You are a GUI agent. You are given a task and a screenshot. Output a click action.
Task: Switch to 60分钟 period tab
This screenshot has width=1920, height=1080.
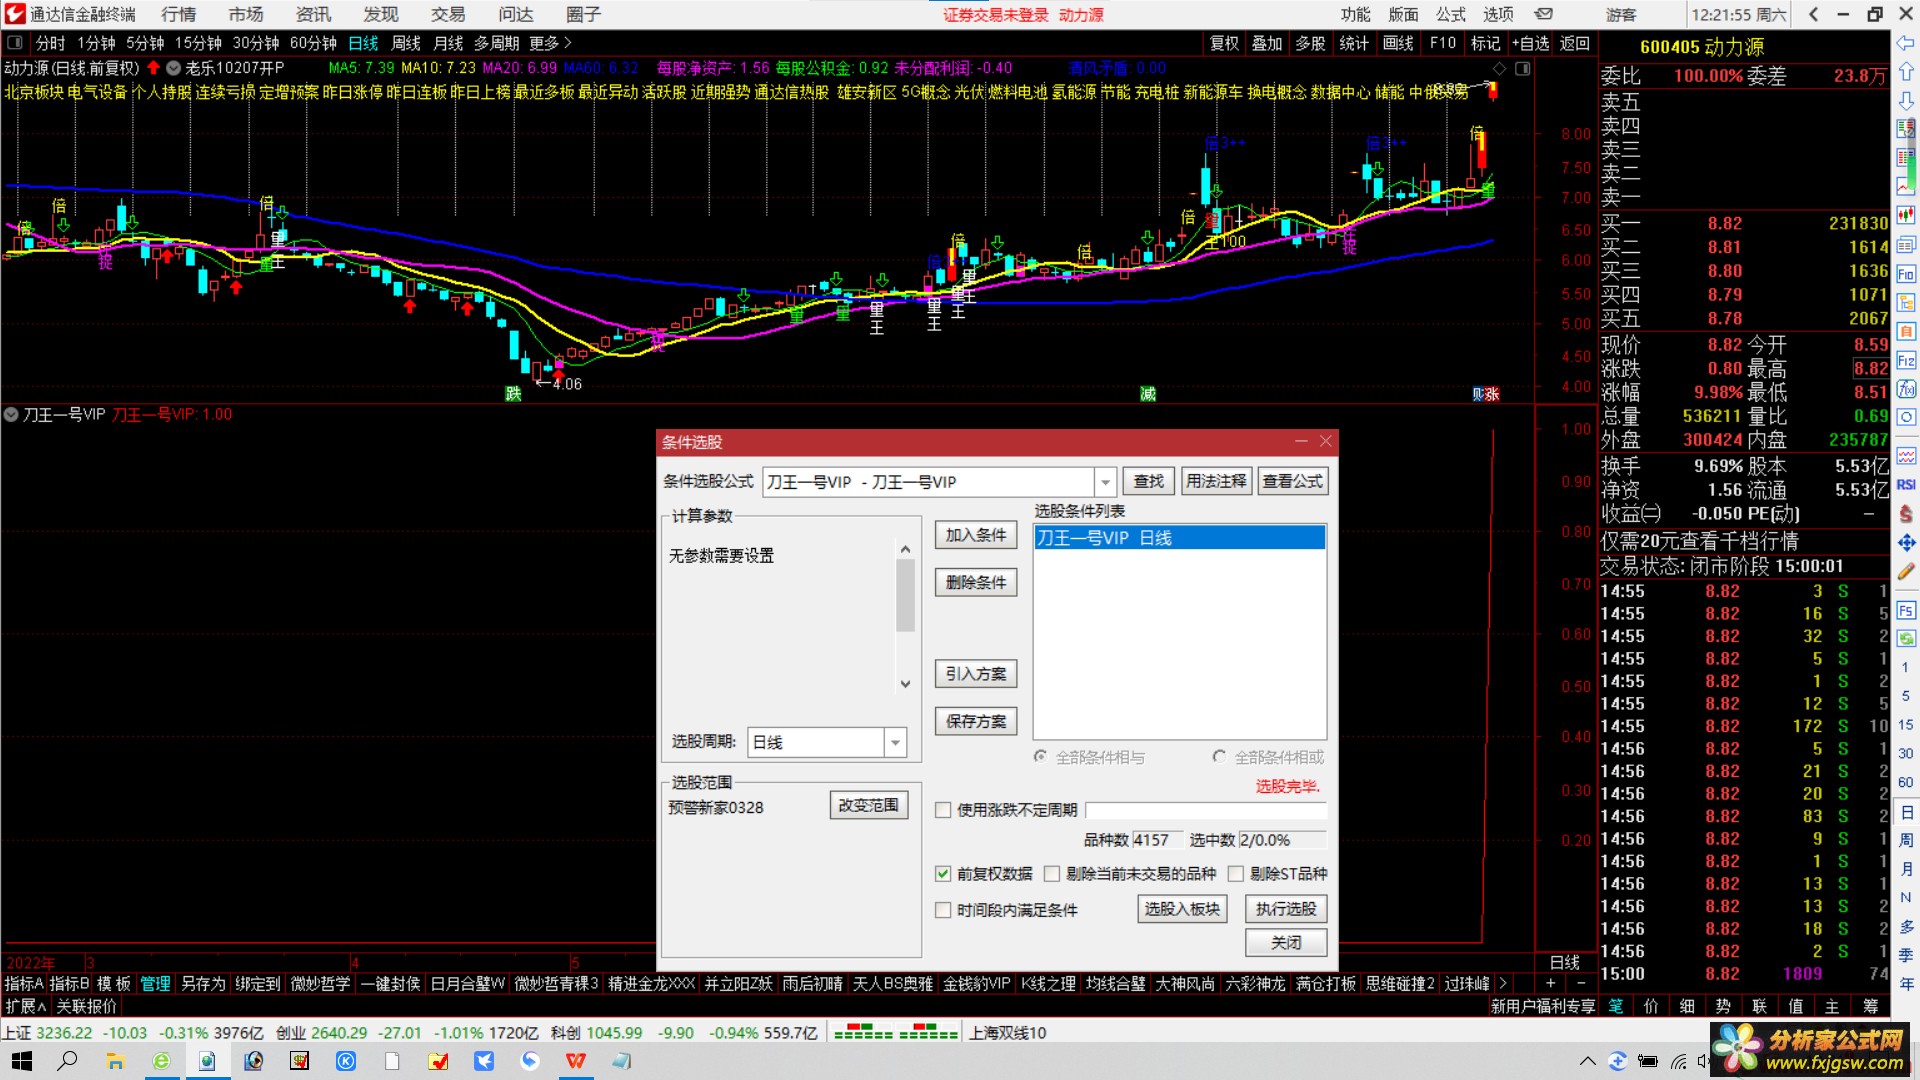(x=313, y=43)
